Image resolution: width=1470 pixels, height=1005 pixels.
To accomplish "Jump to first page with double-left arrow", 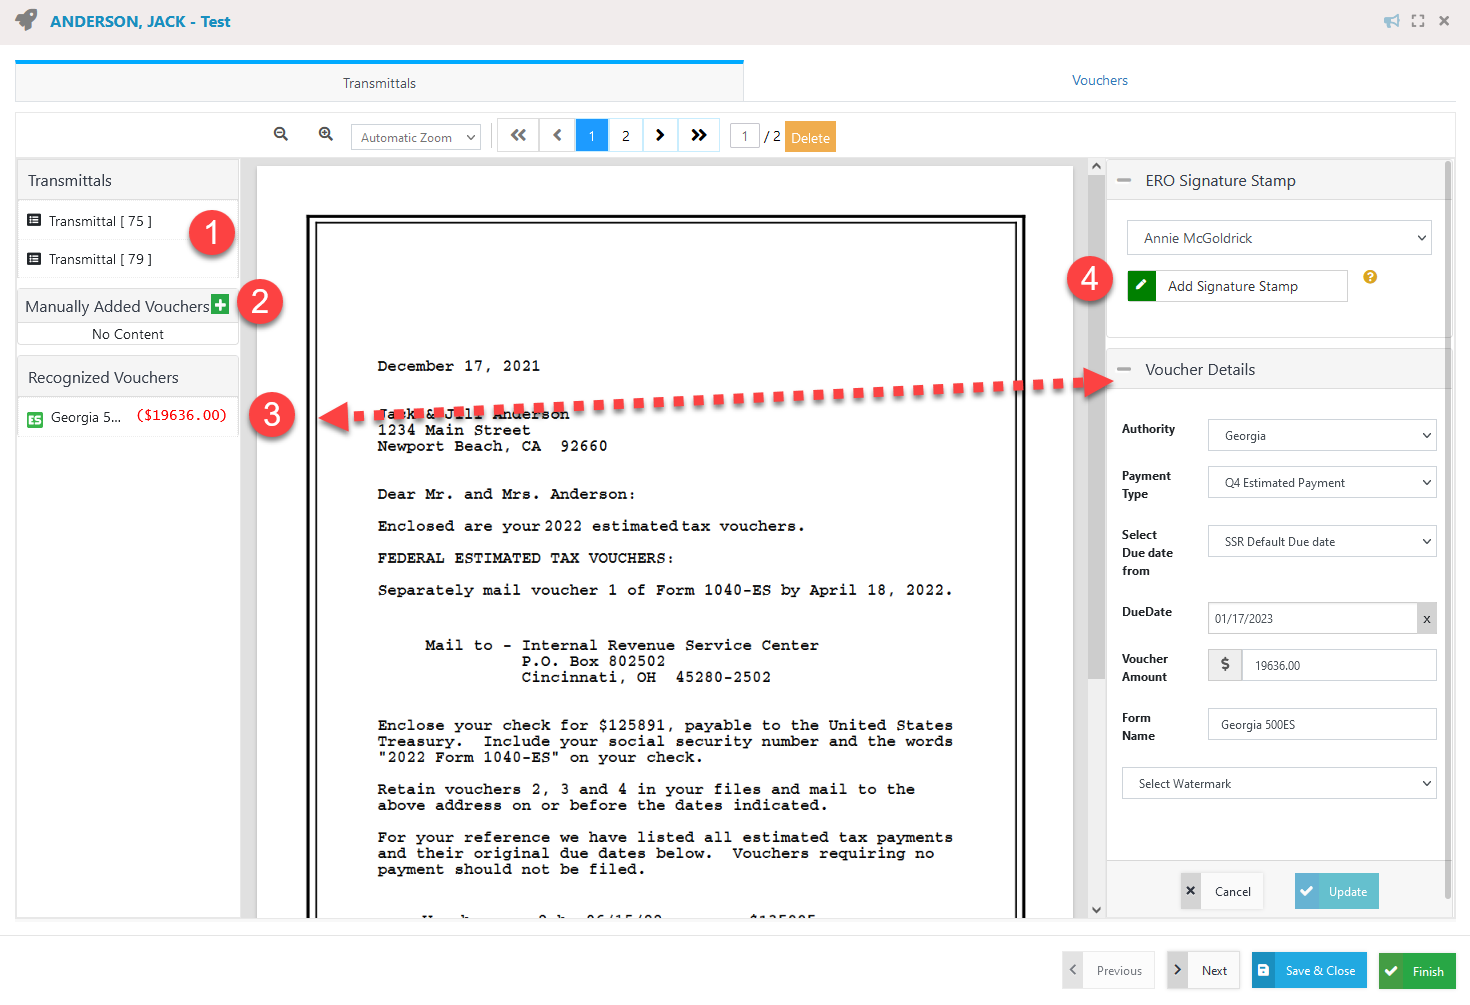I will (x=518, y=135).
